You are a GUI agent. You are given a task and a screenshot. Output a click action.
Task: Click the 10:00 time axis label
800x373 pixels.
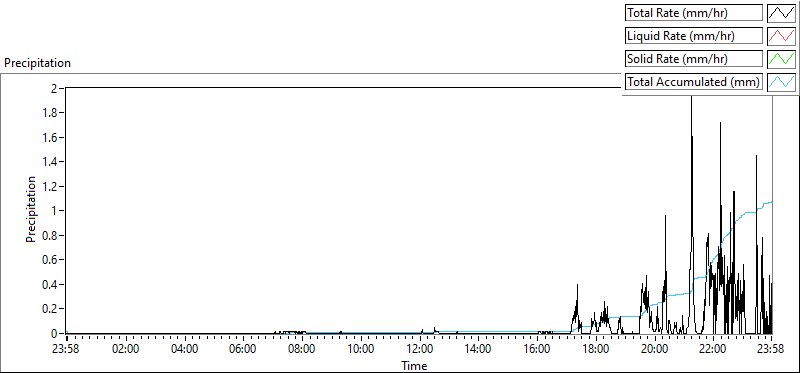[x=361, y=350]
